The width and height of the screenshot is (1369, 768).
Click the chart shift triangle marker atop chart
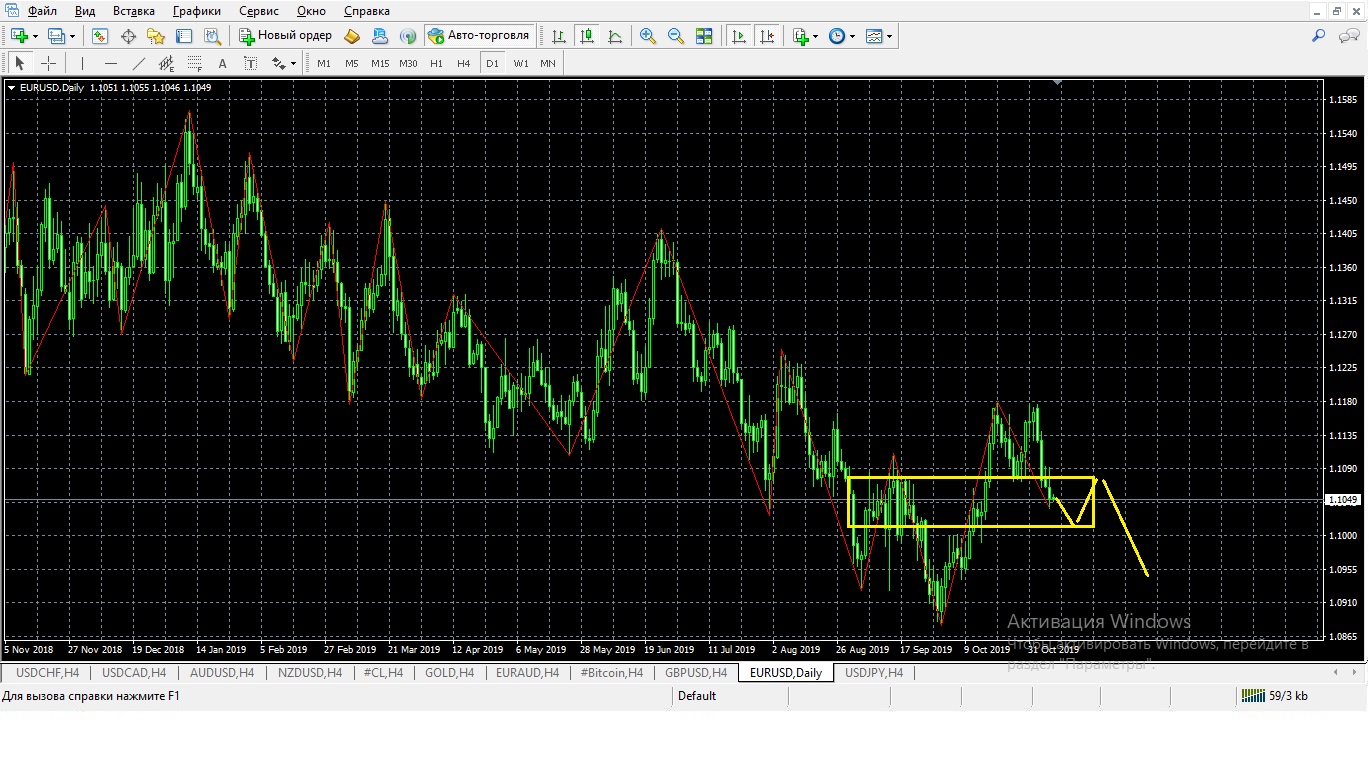[x=1058, y=83]
